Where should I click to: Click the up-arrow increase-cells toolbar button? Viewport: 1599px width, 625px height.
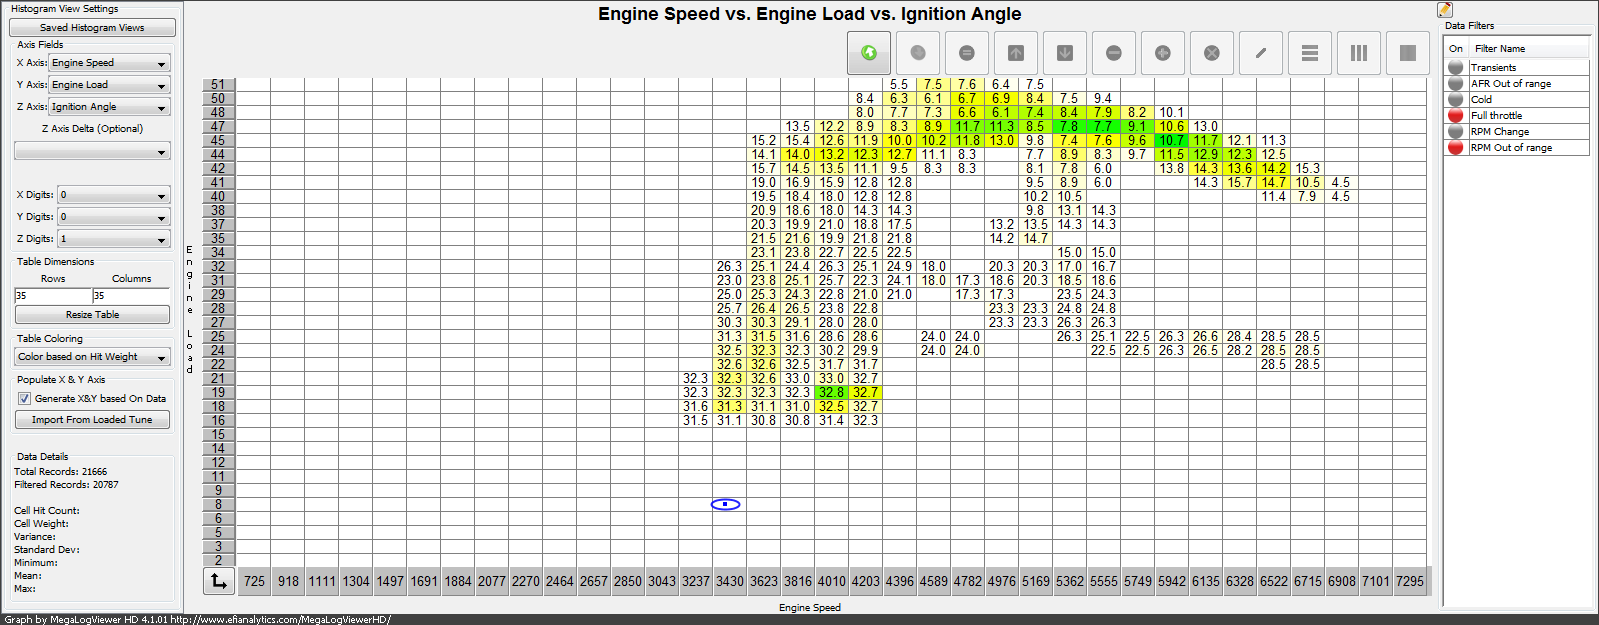tap(1015, 53)
